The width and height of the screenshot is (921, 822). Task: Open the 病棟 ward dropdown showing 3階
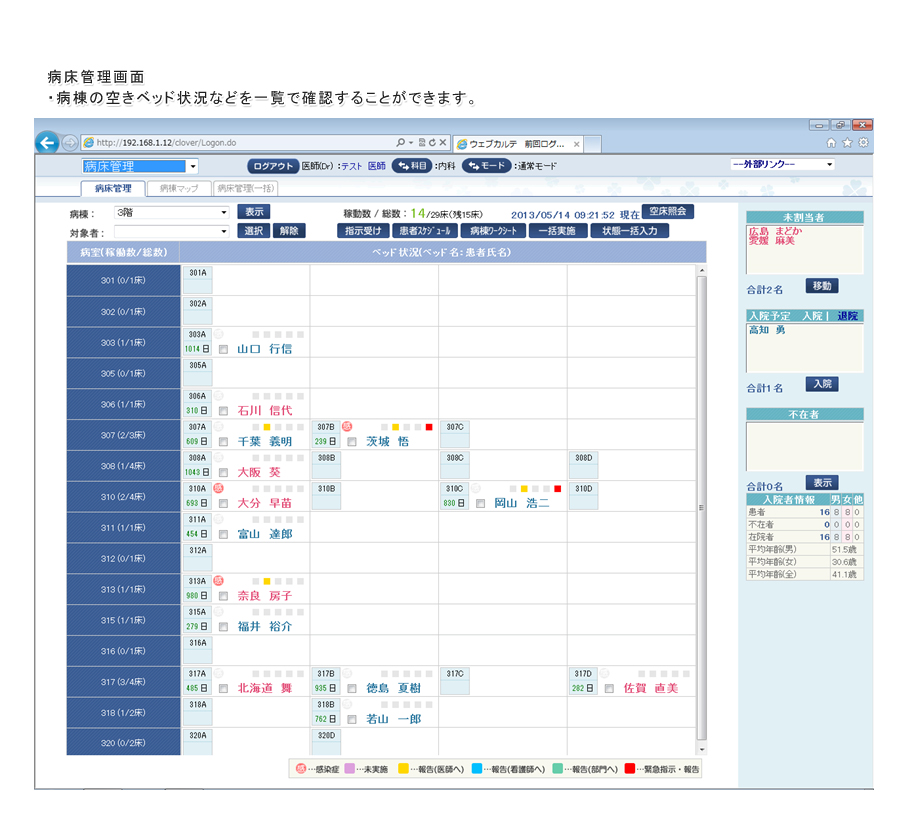click(x=172, y=213)
